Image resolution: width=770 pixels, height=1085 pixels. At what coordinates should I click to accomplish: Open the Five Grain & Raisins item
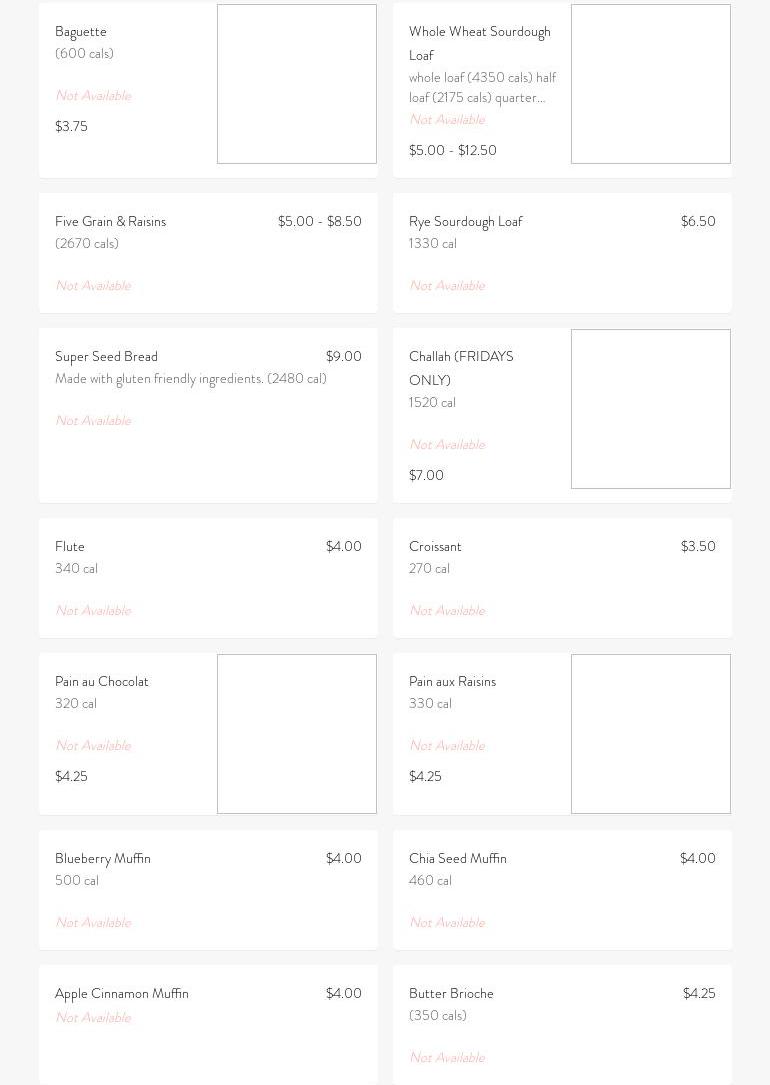(110, 222)
